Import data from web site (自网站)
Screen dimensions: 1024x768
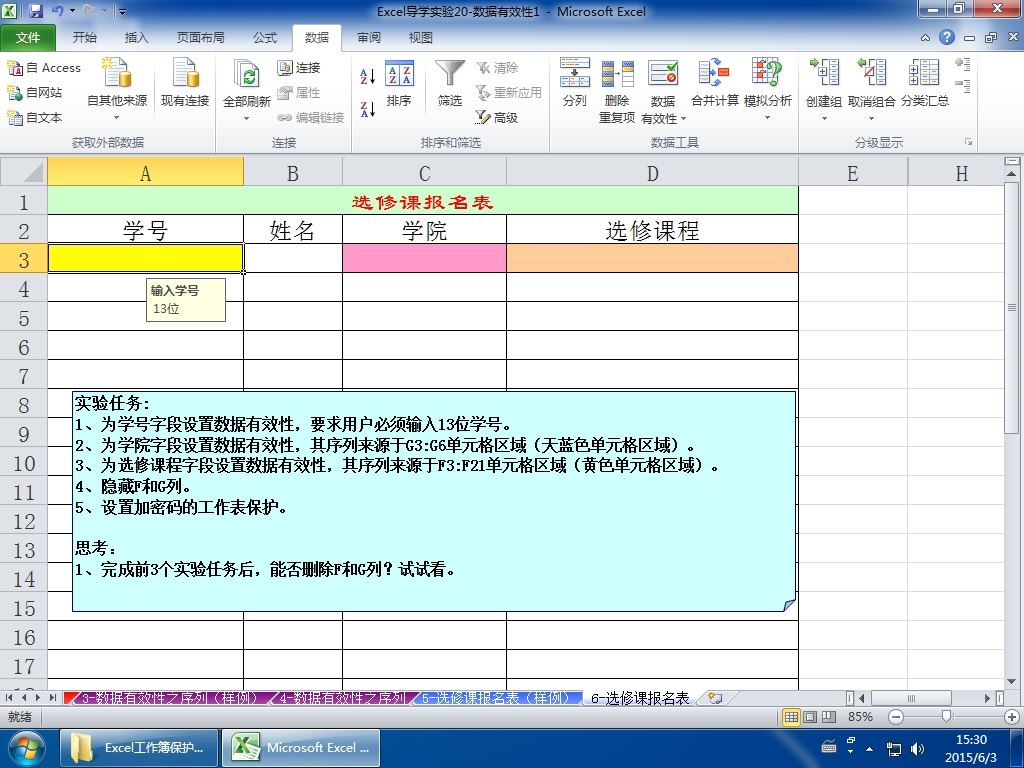click(x=35, y=93)
